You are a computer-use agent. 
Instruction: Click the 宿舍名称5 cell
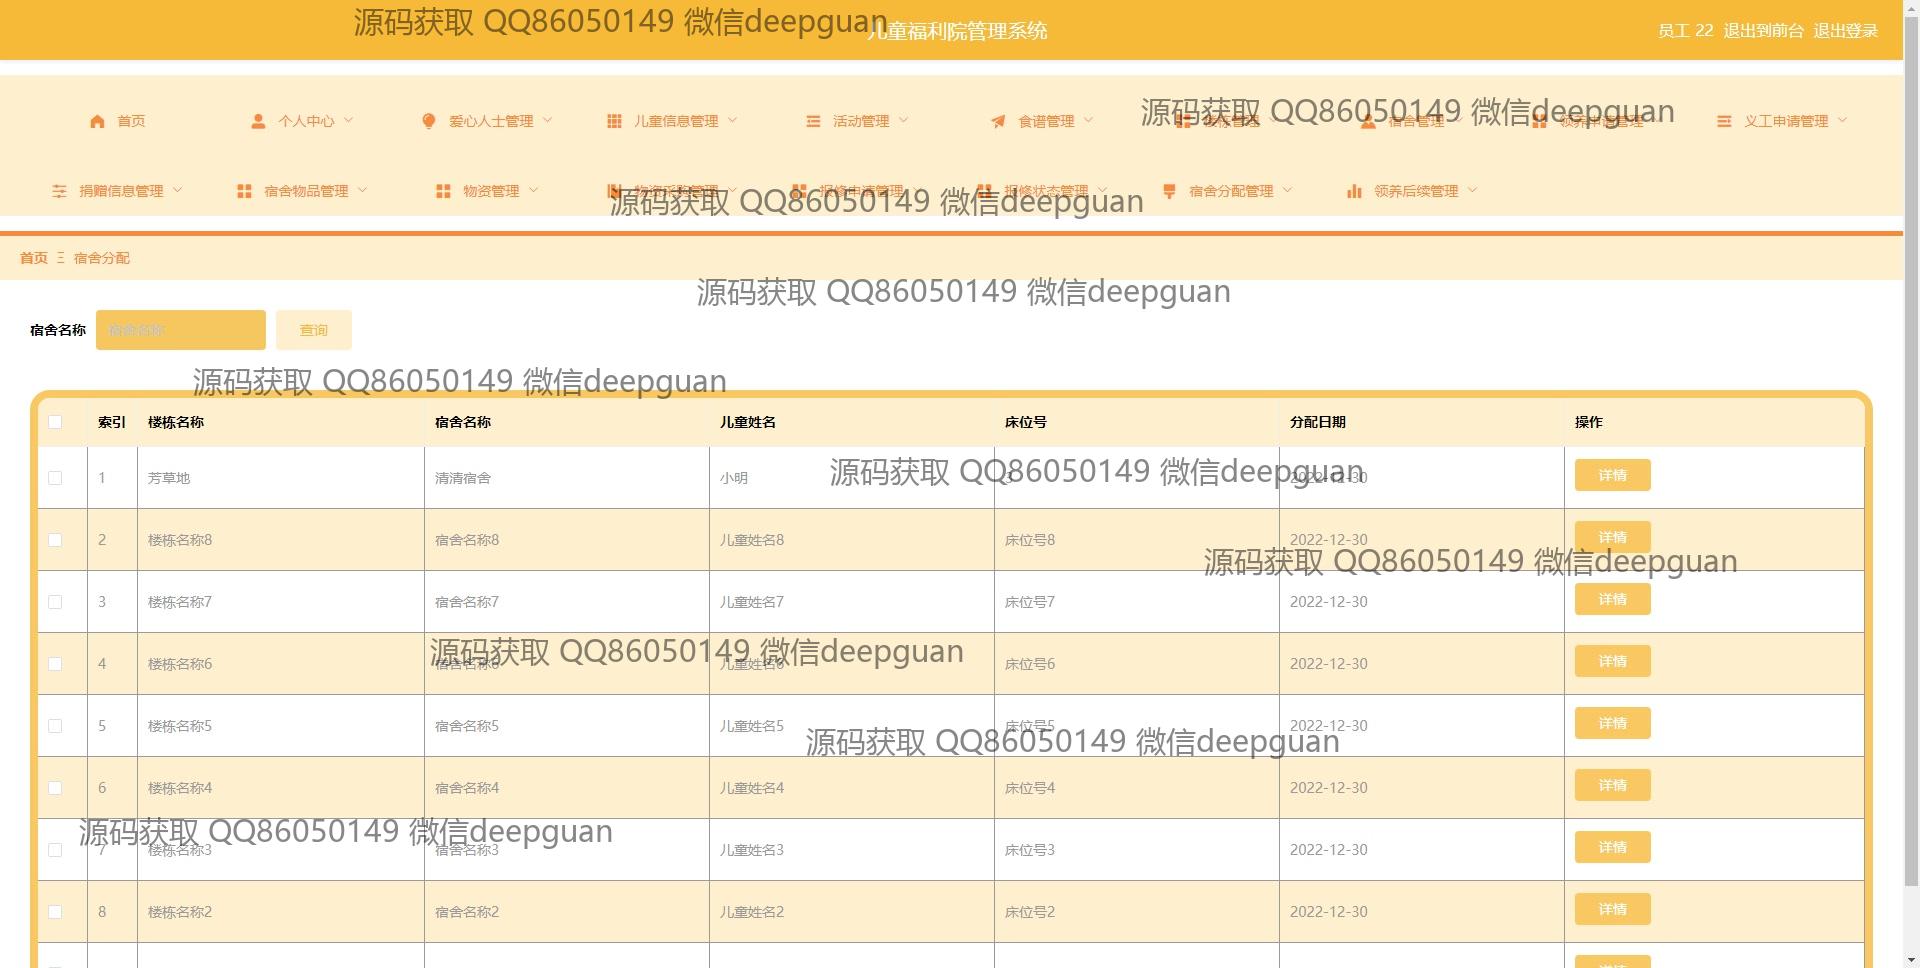pyautogui.click(x=467, y=726)
